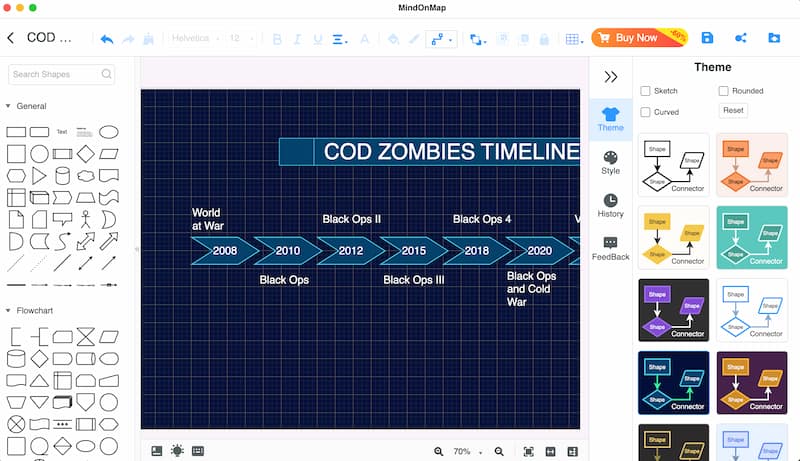Viewport: 800px width, 461px height.
Task: Click the format painter icon
Action: coord(148,39)
